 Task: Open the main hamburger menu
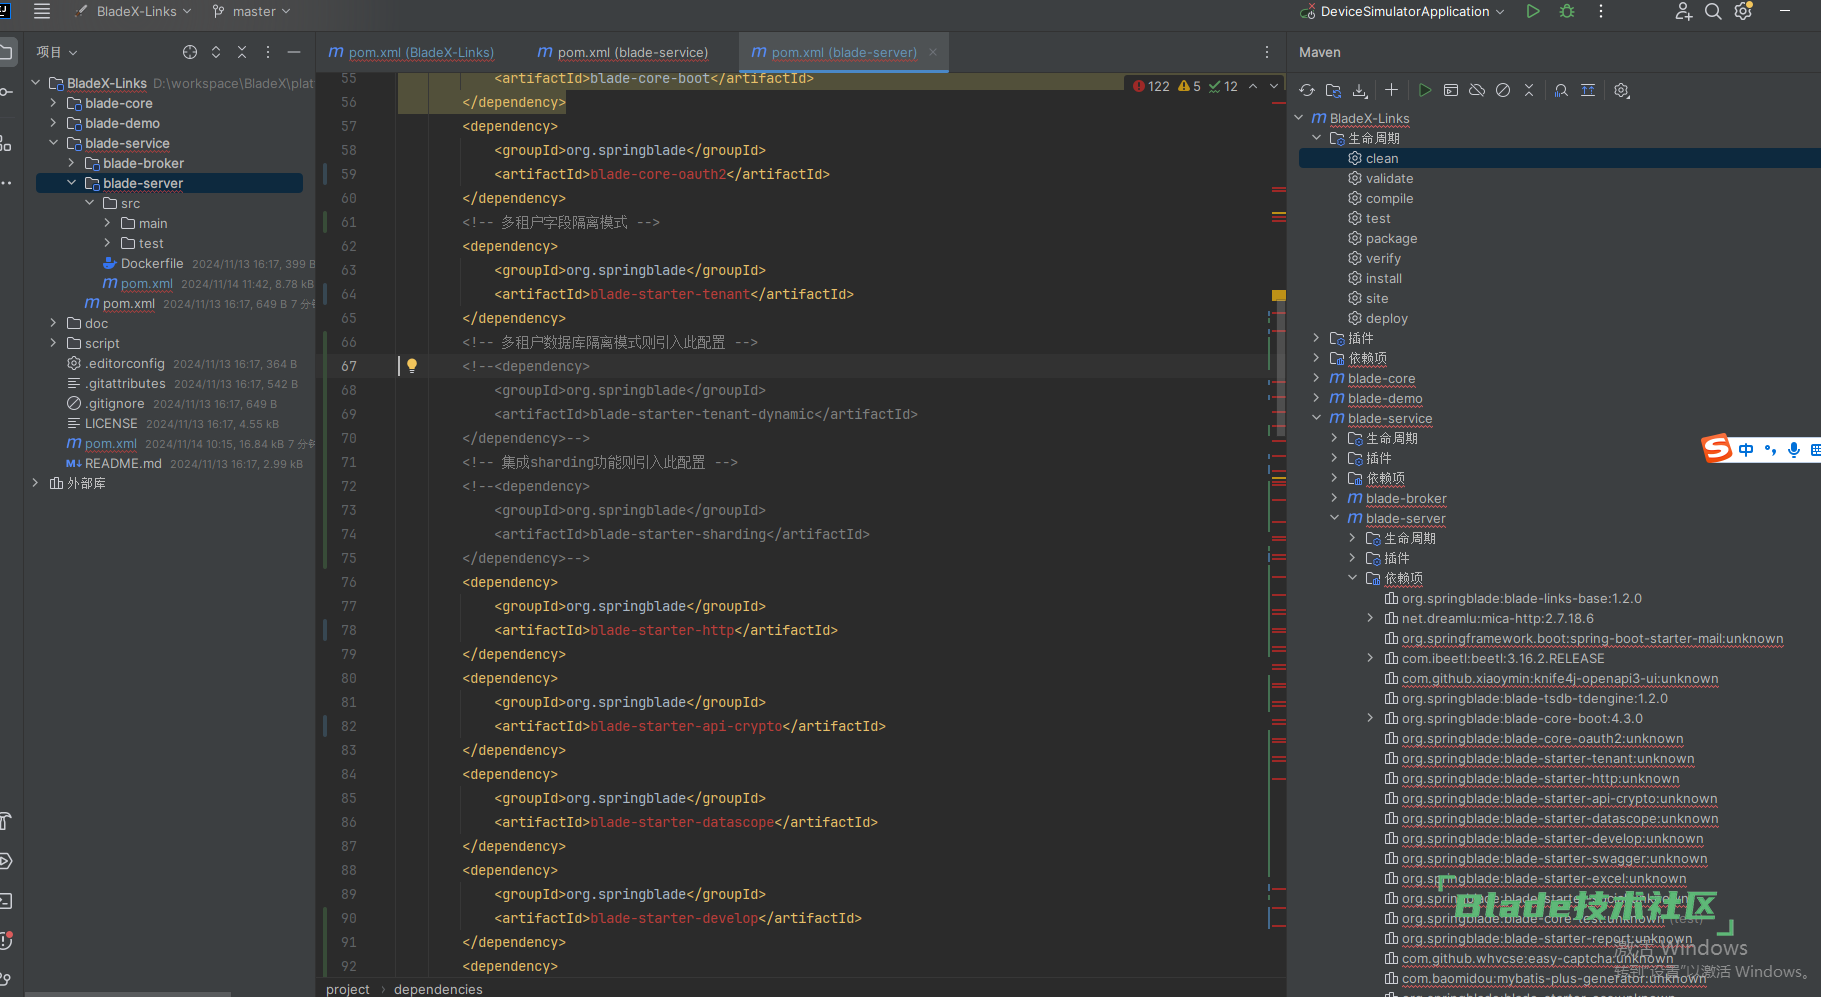tap(42, 11)
